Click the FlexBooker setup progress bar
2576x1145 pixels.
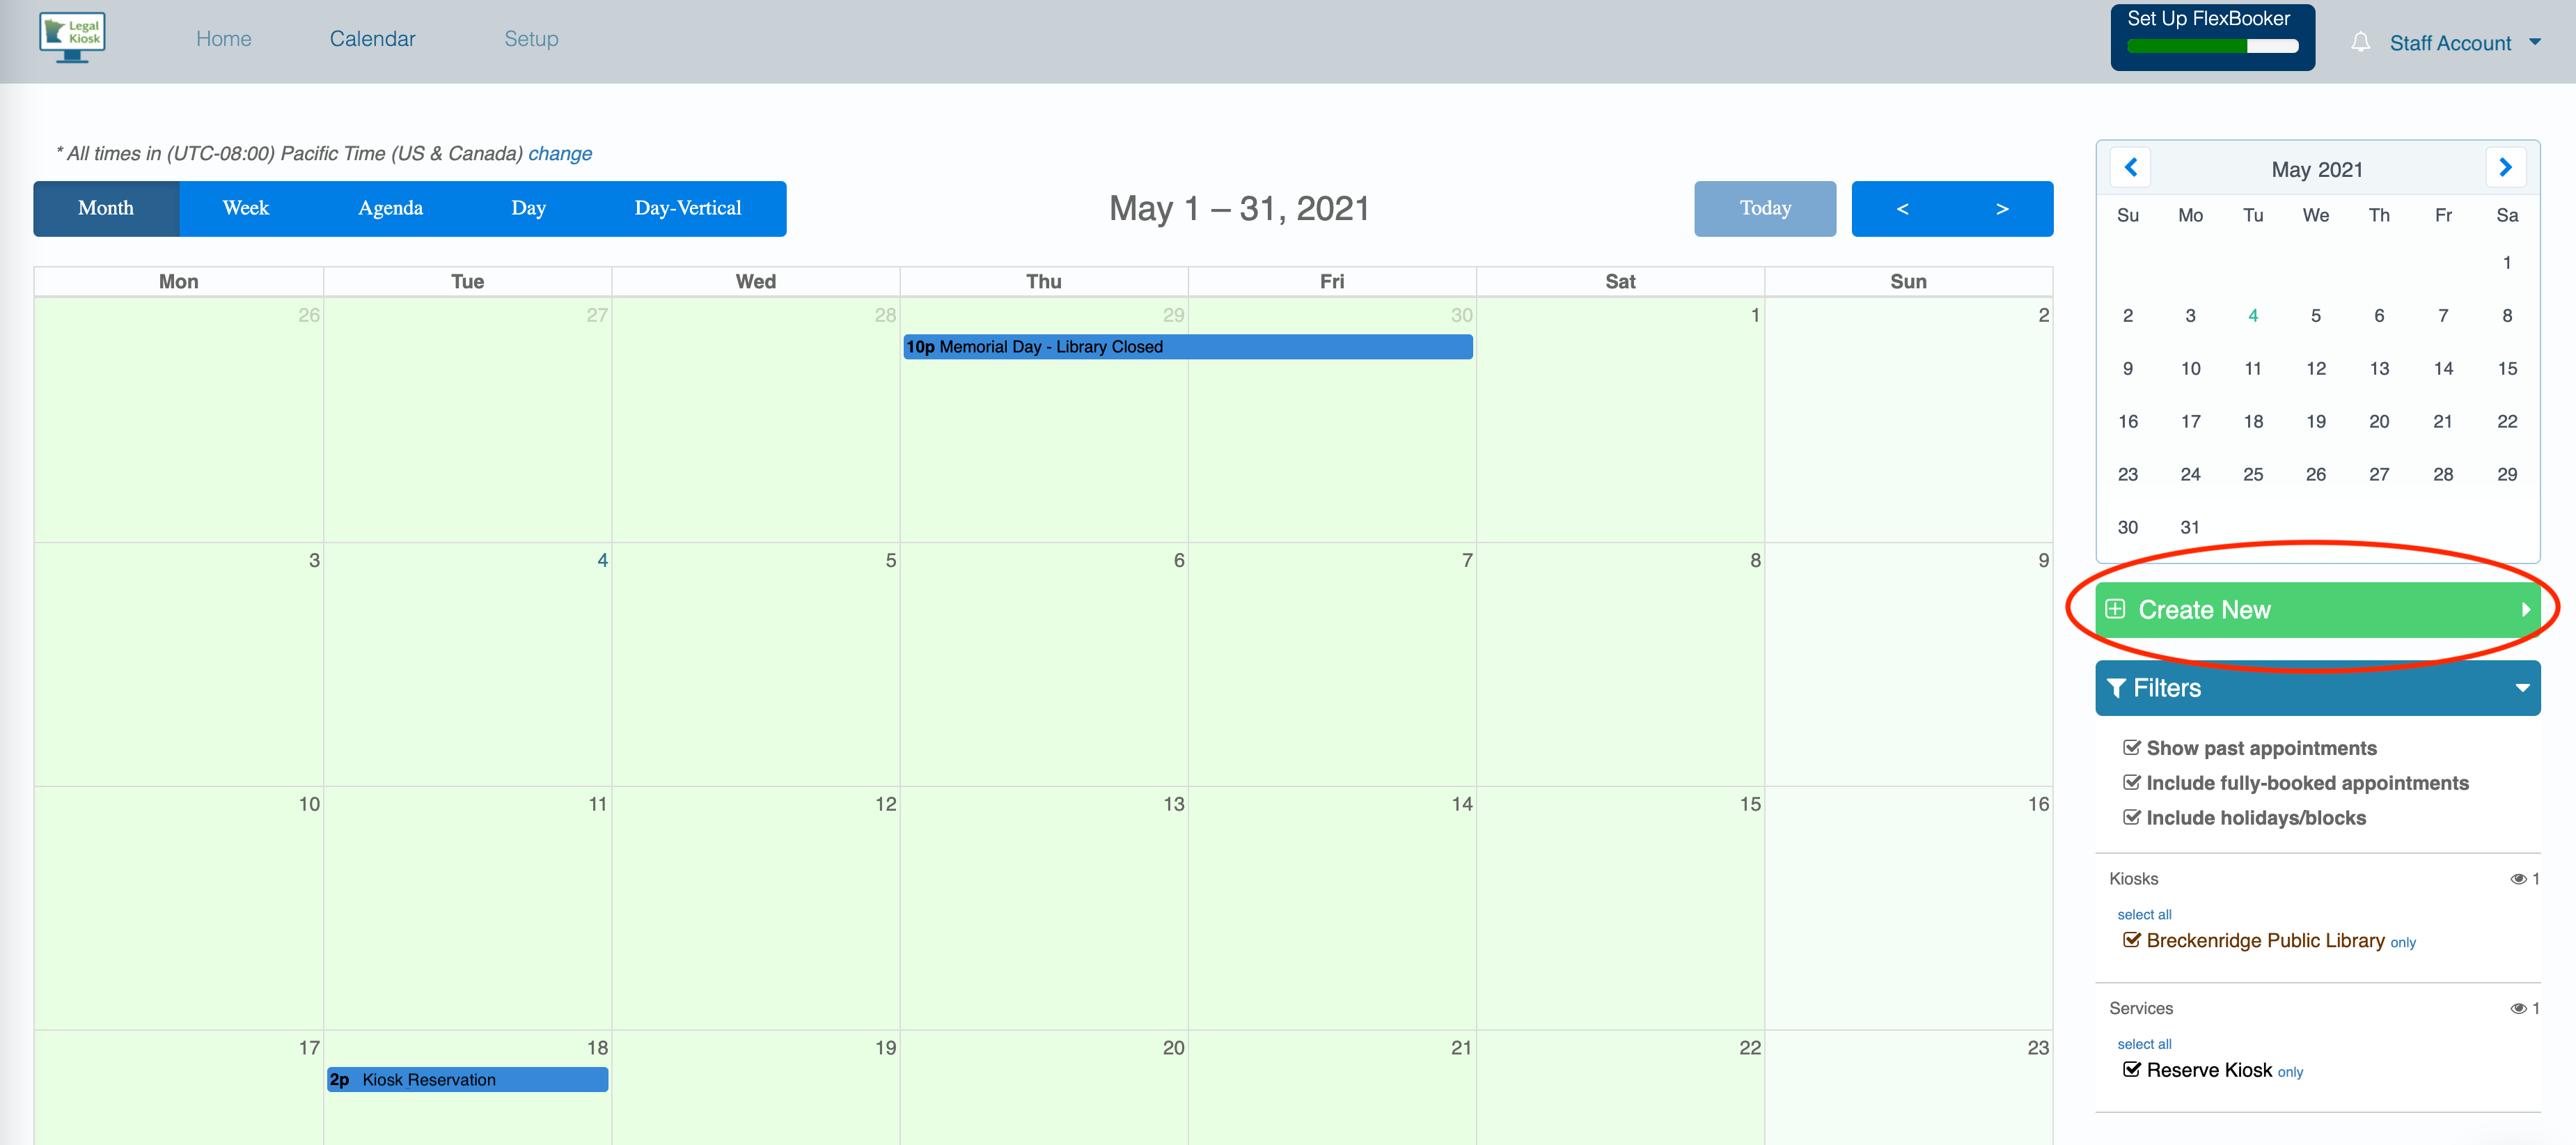(x=2212, y=45)
